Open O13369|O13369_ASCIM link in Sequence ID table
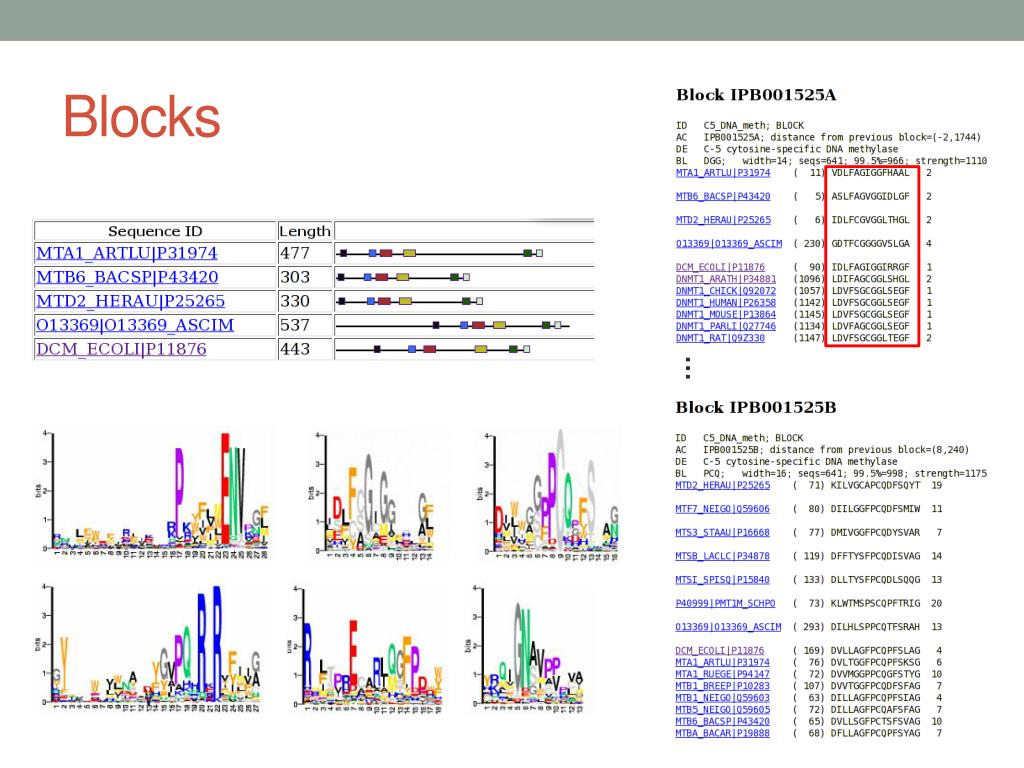The height and width of the screenshot is (768, 1024). 135,325
